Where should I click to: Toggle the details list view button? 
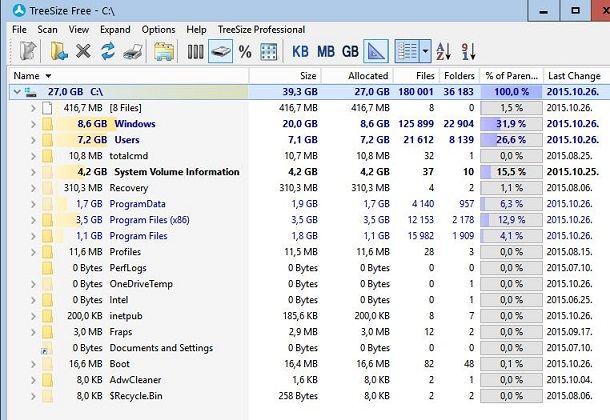coord(407,51)
